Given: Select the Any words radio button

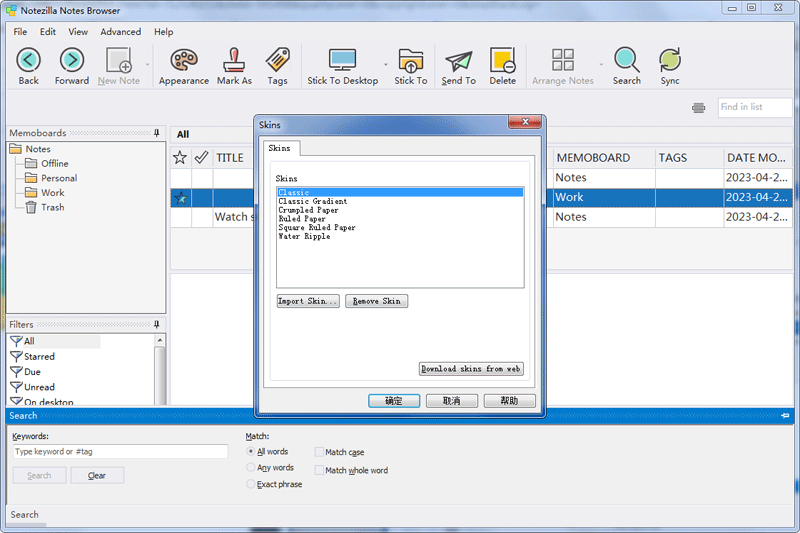Looking at the screenshot, I should (x=251, y=467).
